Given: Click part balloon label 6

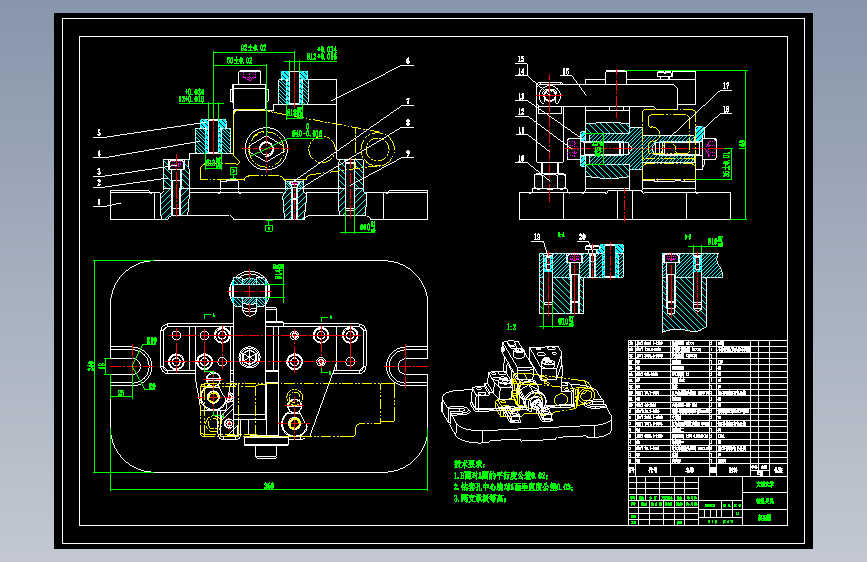Looking at the screenshot, I should pyautogui.click(x=408, y=61).
